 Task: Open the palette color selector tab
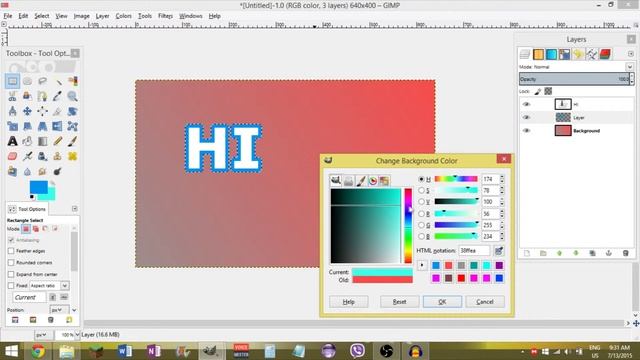(x=384, y=181)
